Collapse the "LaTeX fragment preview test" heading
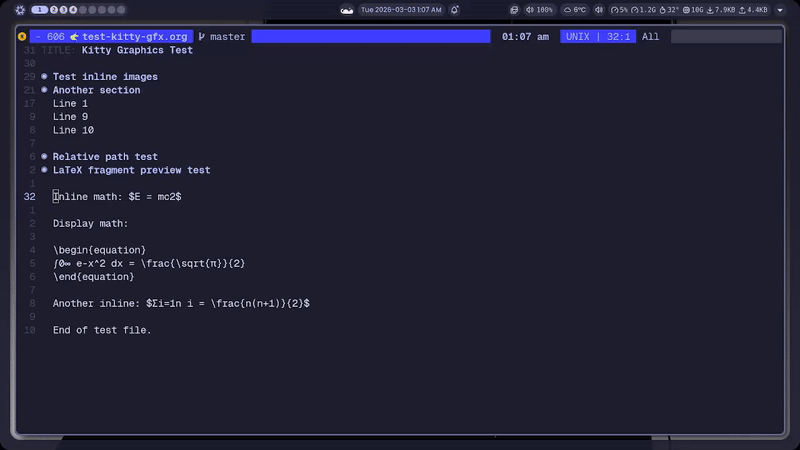800x450 pixels. (x=44, y=170)
